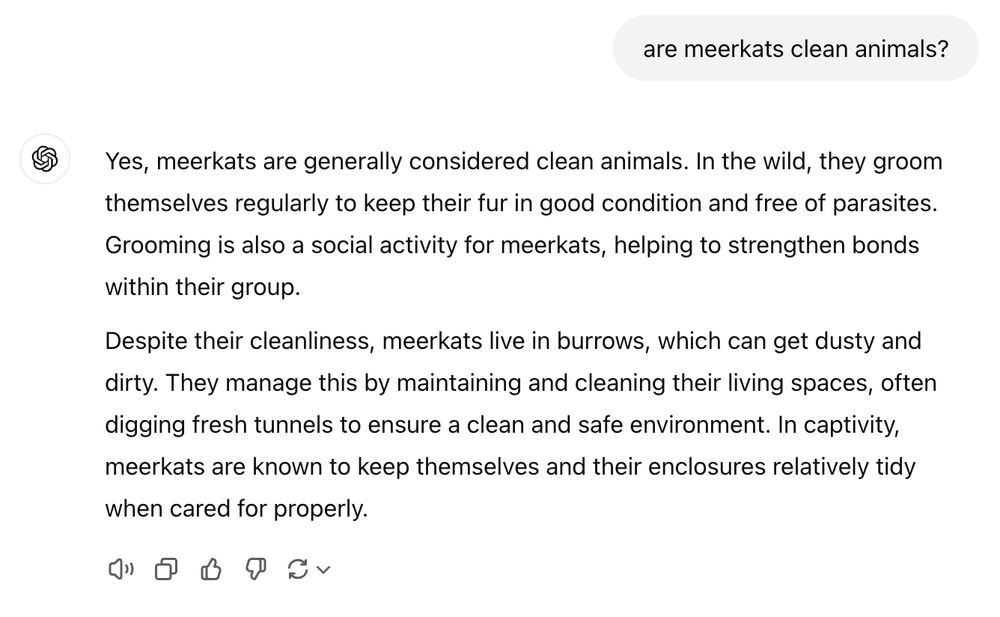Click the question 'are meerkats clean animals?'
Screen dimensions: 1000x617
[x=796, y=47]
